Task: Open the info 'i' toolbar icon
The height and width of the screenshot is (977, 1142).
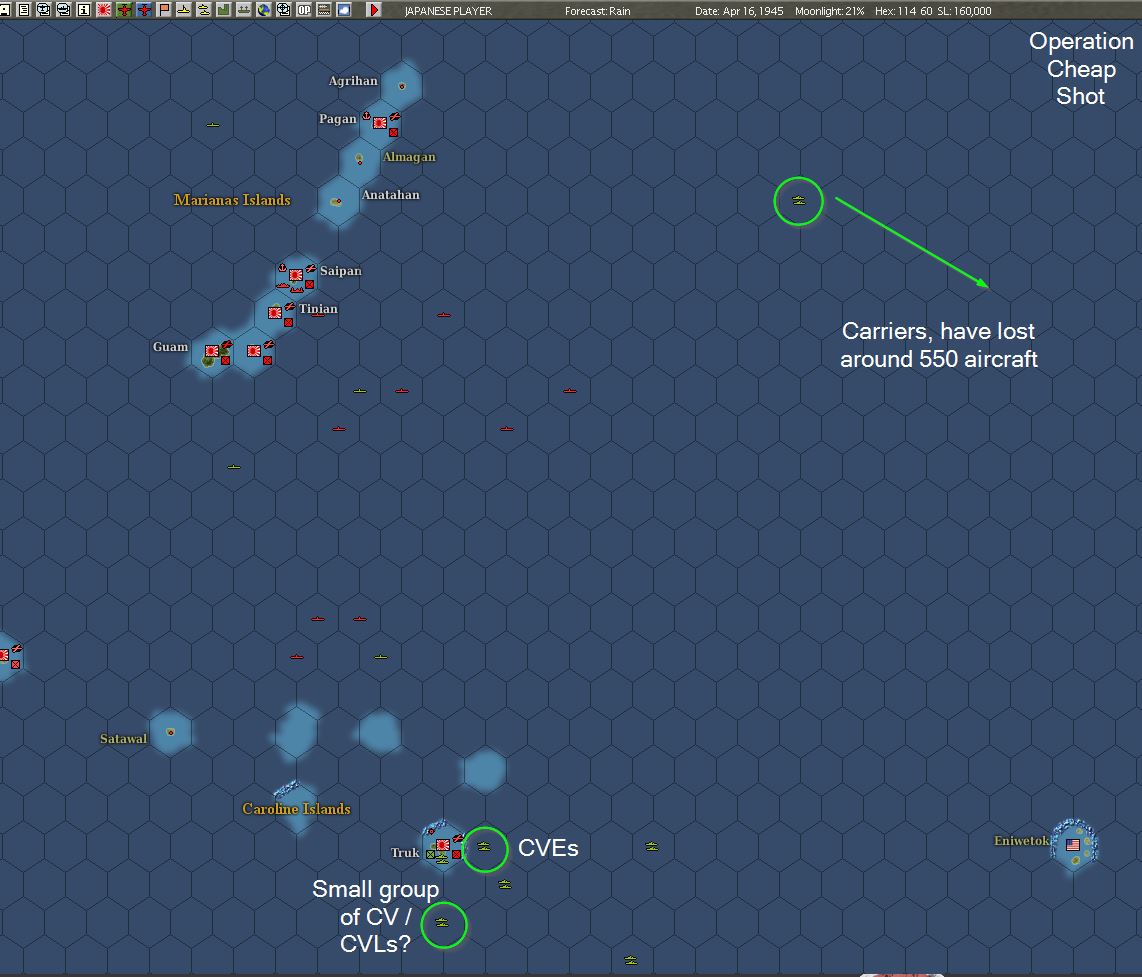Action: click(x=84, y=10)
